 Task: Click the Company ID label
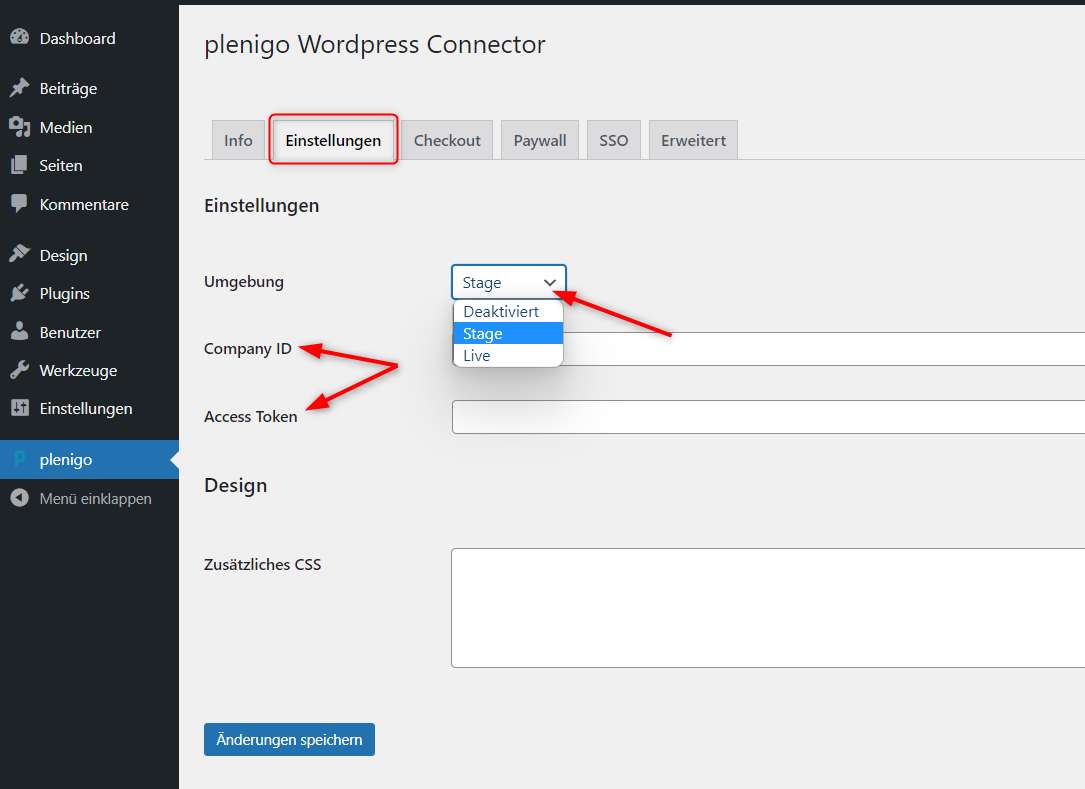(x=248, y=349)
